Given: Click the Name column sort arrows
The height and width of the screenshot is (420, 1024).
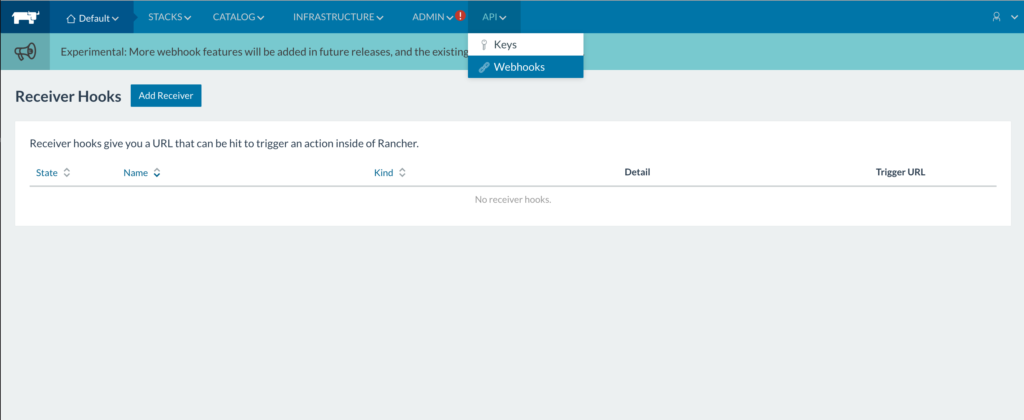Looking at the screenshot, I should (x=157, y=173).
